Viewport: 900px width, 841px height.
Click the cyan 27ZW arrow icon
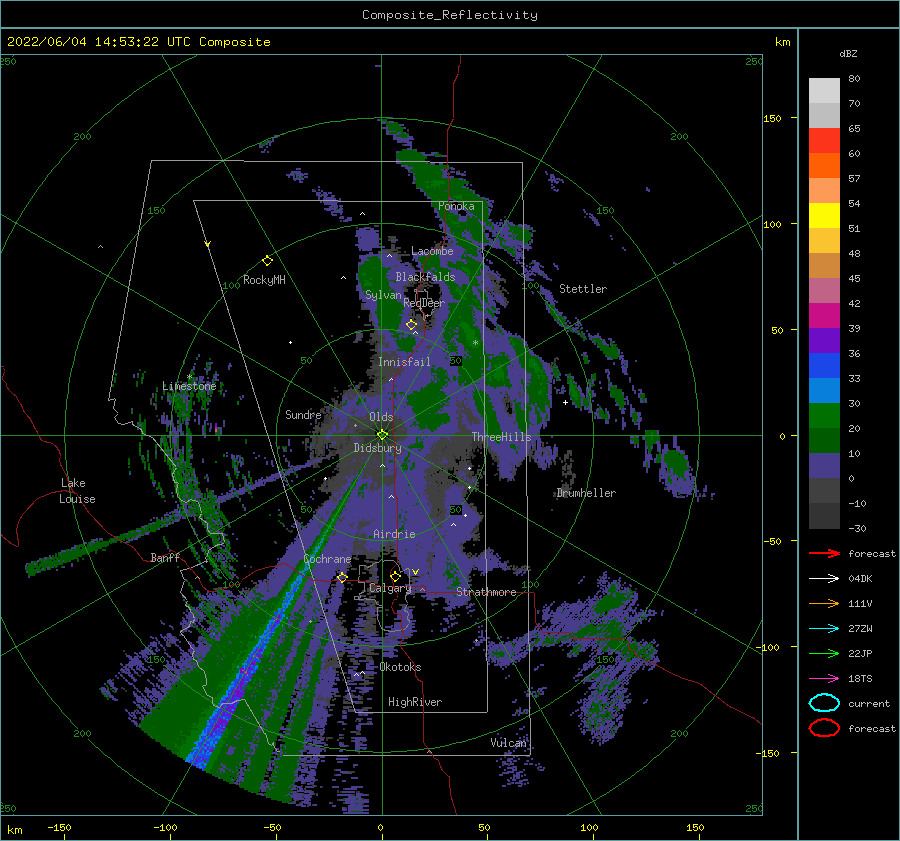pyautogui.click(x=824, y=629)
